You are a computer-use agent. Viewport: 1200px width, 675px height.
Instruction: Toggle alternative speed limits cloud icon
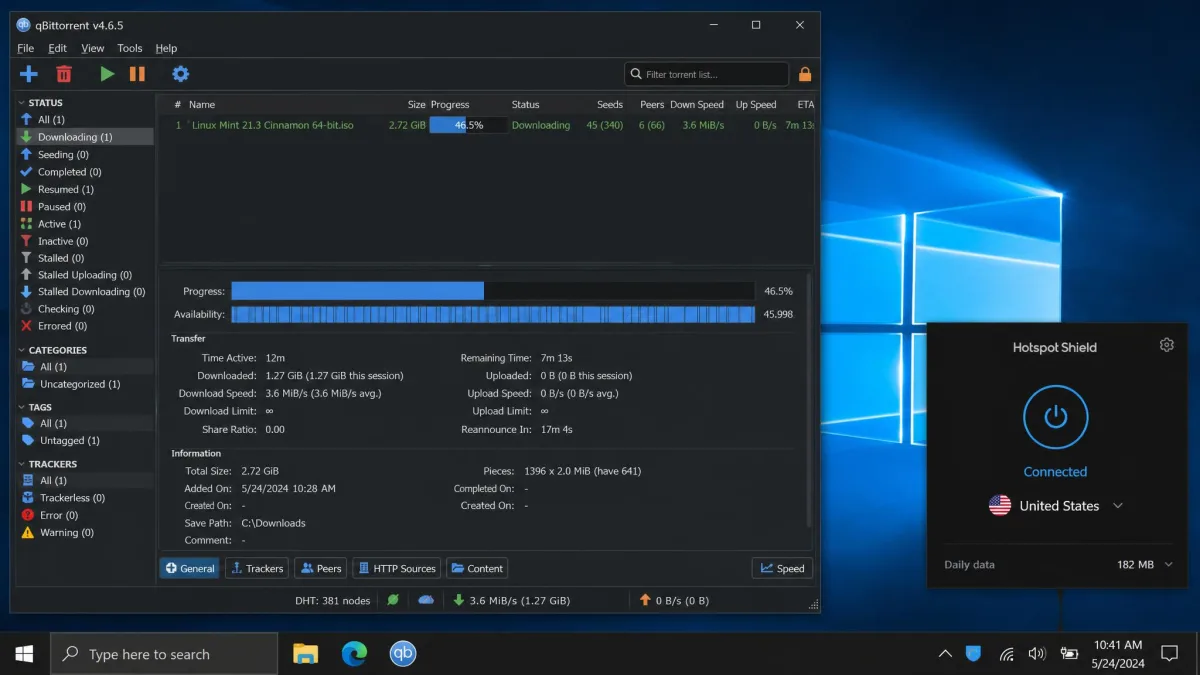pos(426,600)
